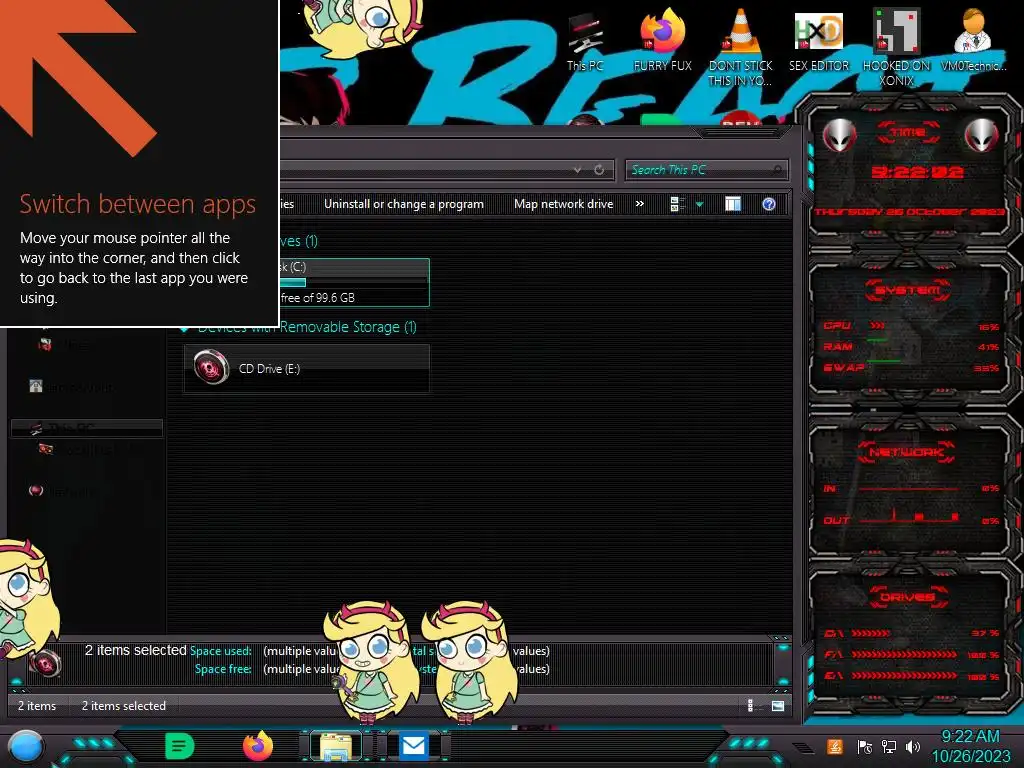
Task: Click the Space used label in details pane
Action: 221,651
